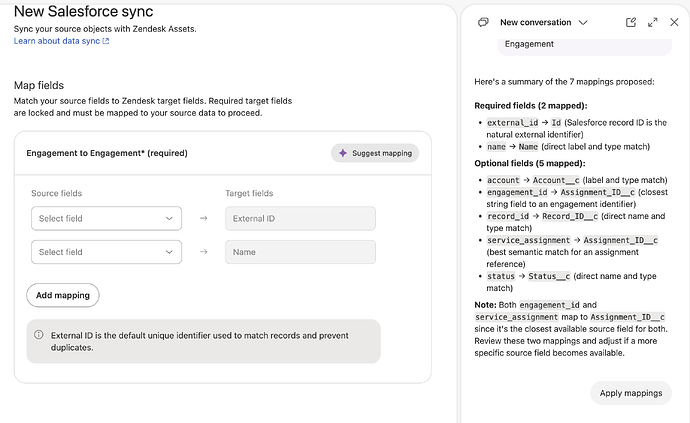Click the Record_ID__c code token
The image size is (690, 423).
click(570, 216)
